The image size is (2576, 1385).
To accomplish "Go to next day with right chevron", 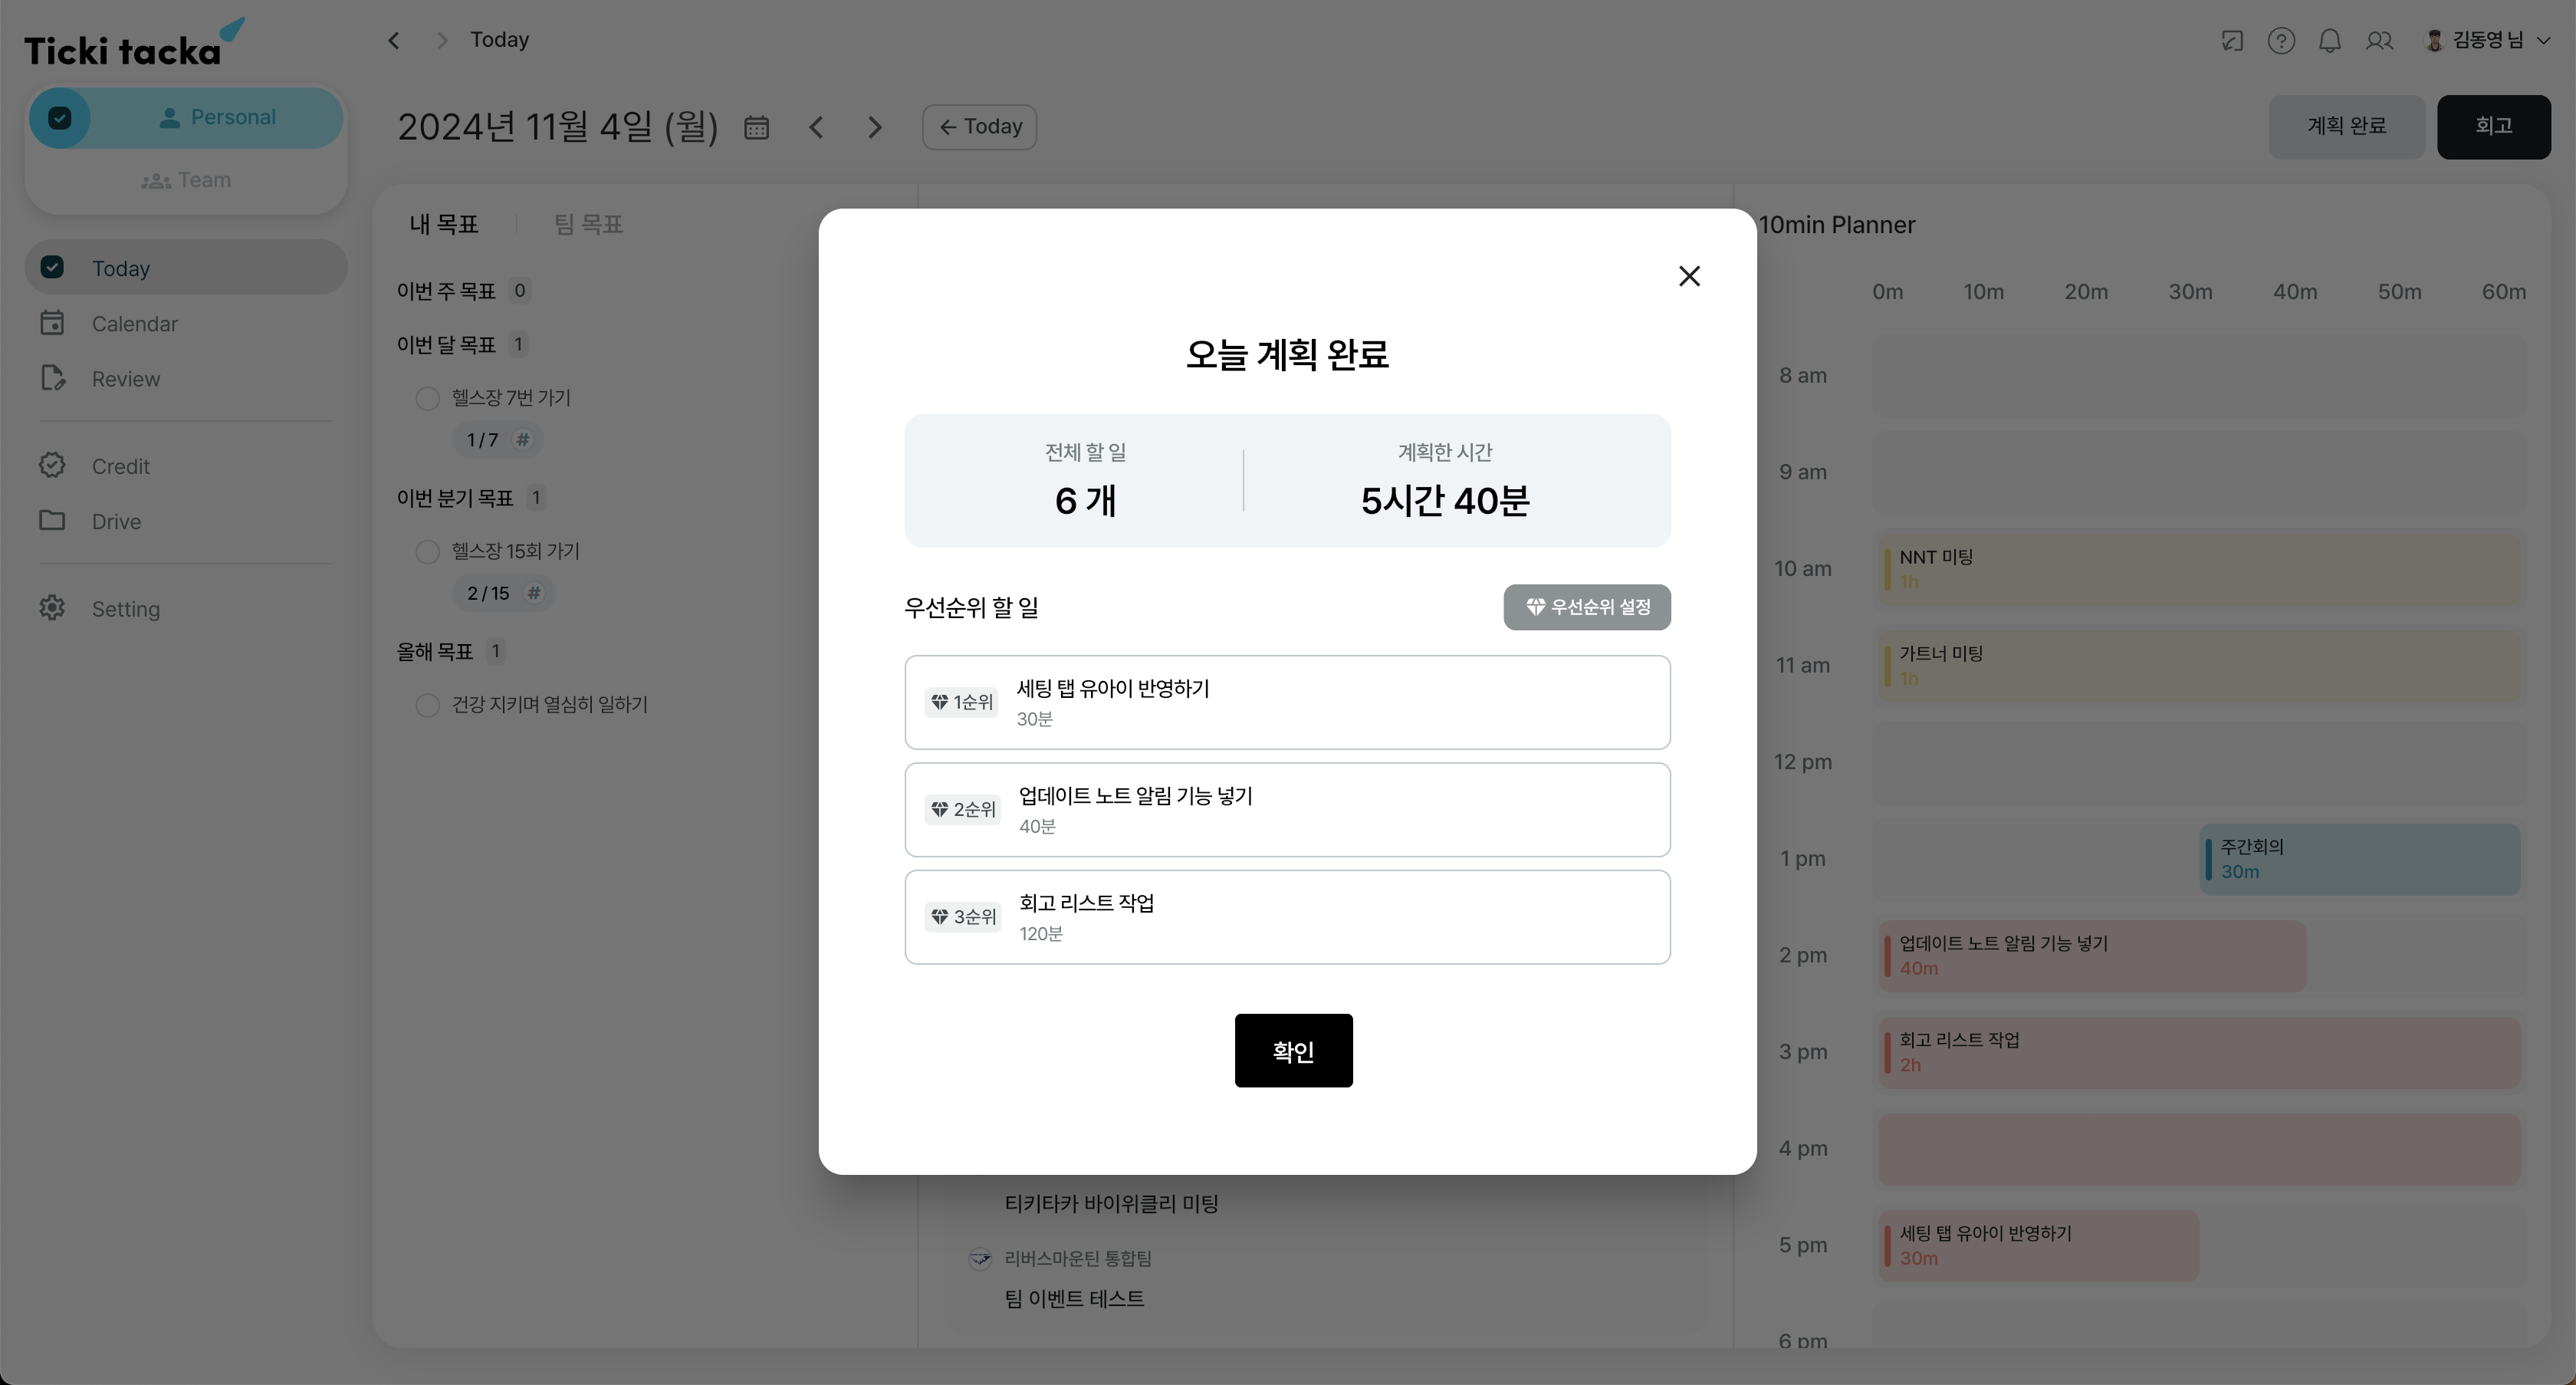I will (875, 127).
